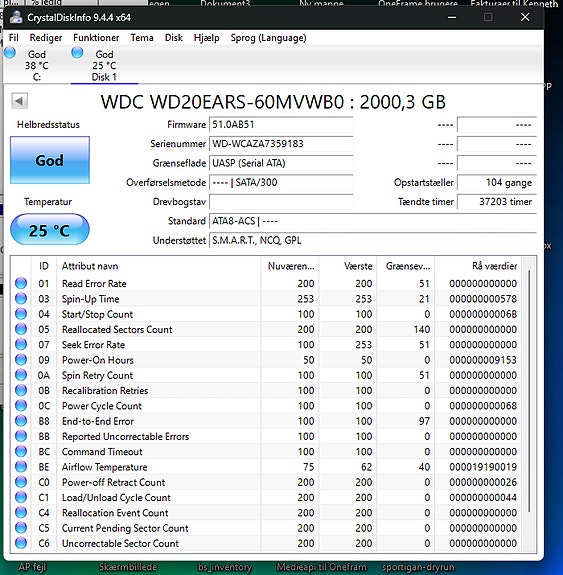Viewport: 563px width, 575px height.
Task: Click the blue God health status button
Action: pos(50,160)
